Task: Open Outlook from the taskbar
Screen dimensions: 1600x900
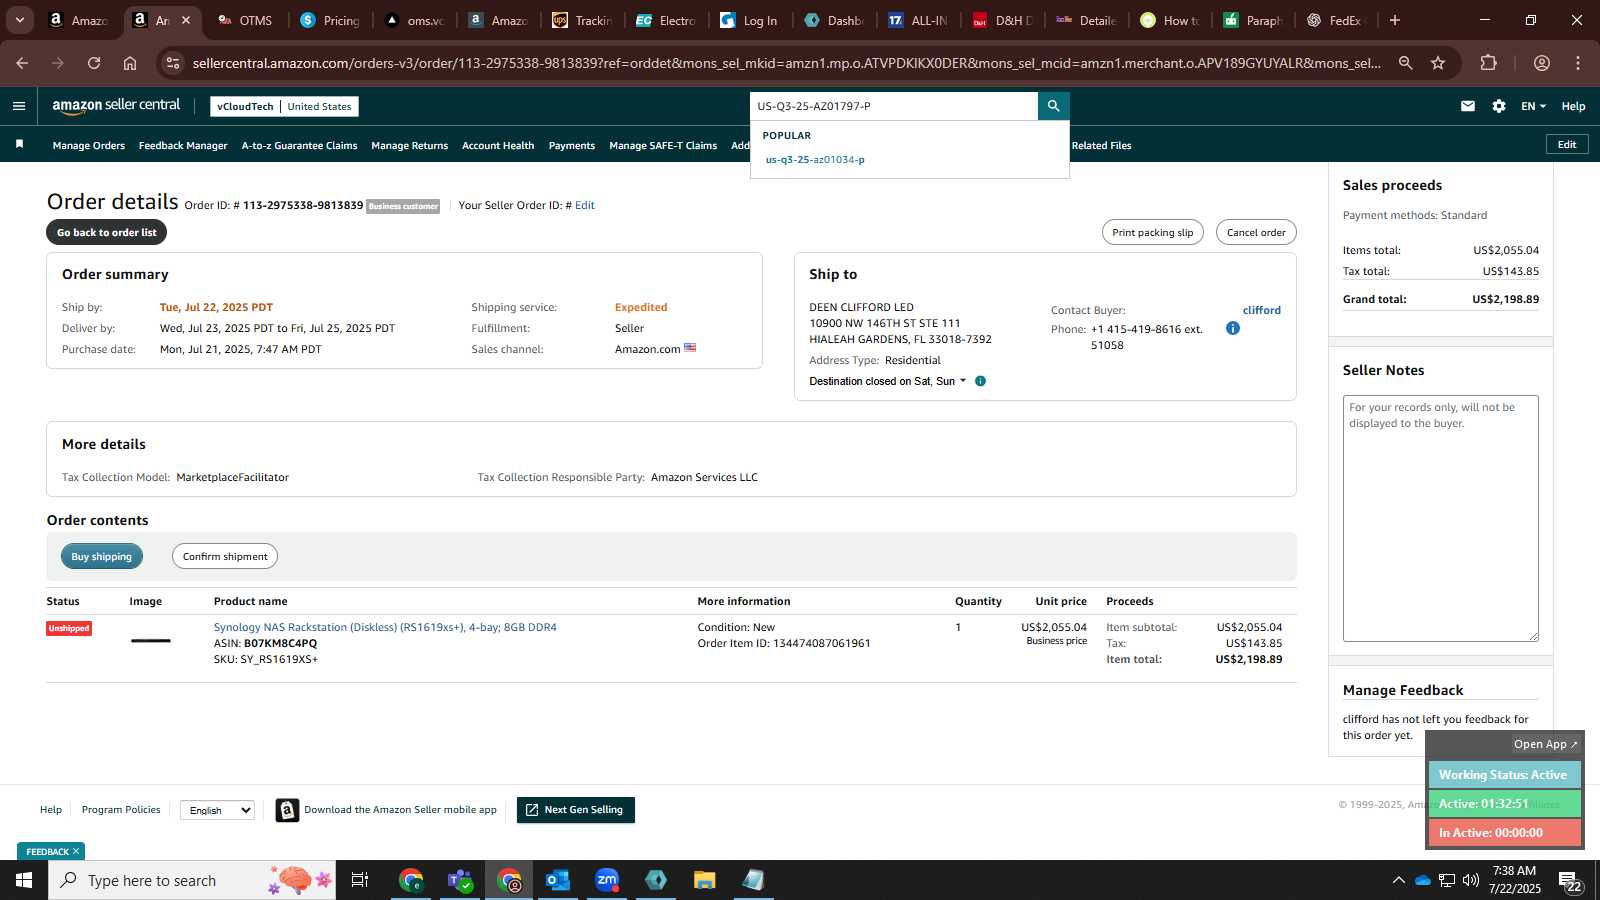Action: [558, 880]
